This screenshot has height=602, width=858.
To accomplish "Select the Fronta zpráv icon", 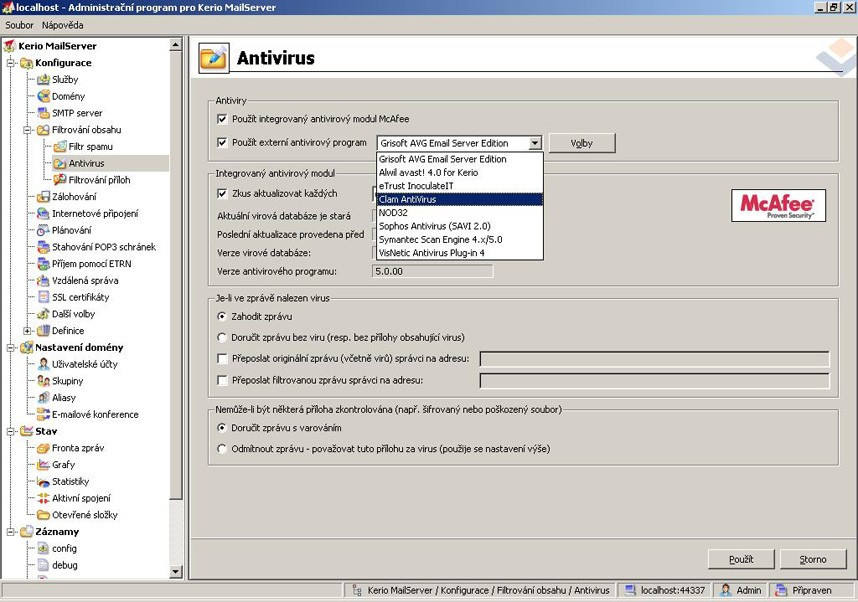I will pos(43,448).
